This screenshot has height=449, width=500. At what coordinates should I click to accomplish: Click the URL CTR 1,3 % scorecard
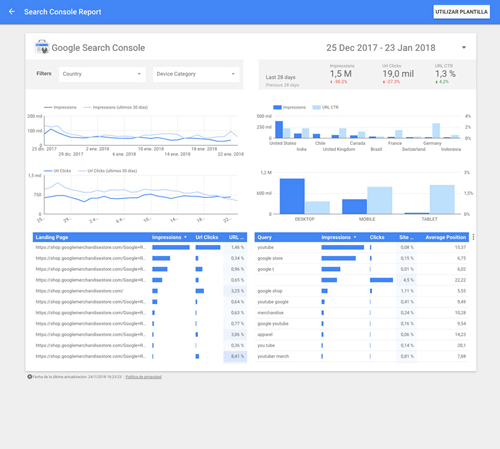pos(445,74)
